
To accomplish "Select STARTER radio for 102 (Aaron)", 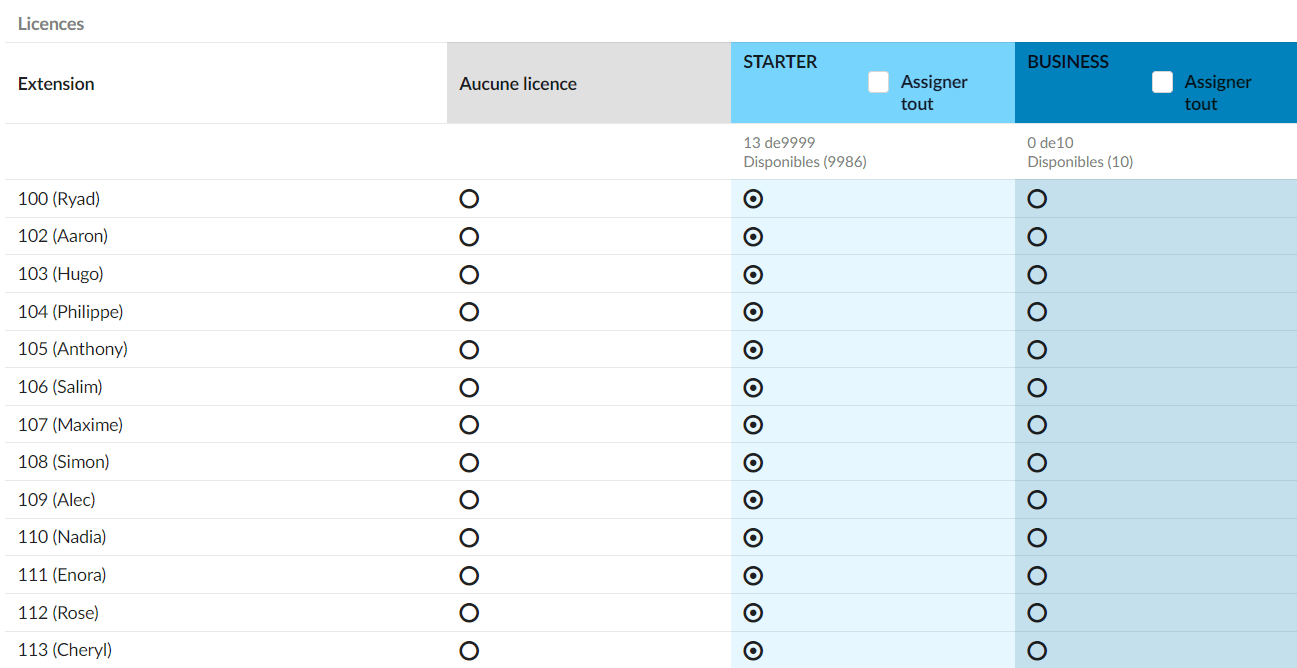I will 754,237.
